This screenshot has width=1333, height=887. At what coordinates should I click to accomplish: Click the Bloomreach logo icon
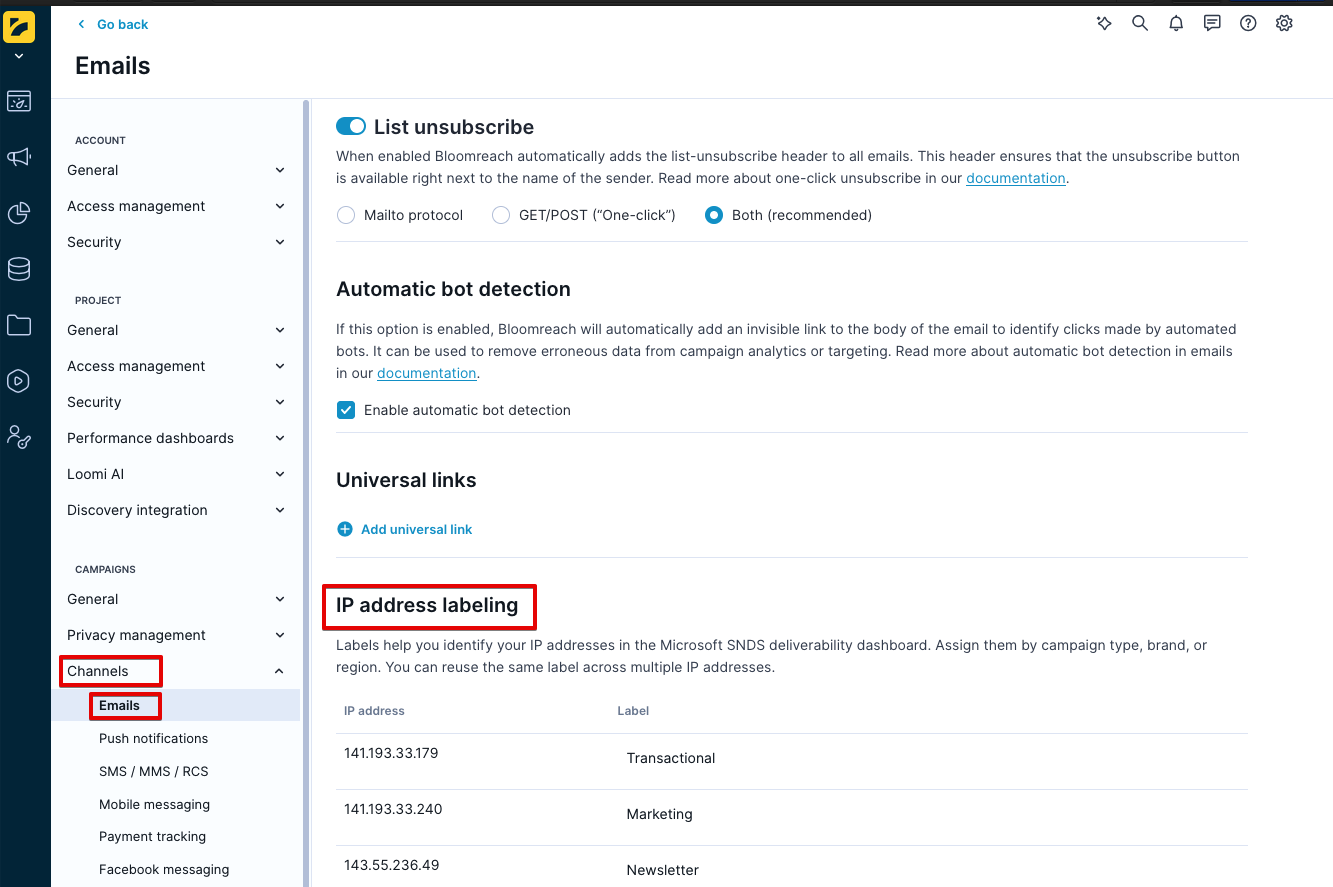coord(19,27)
